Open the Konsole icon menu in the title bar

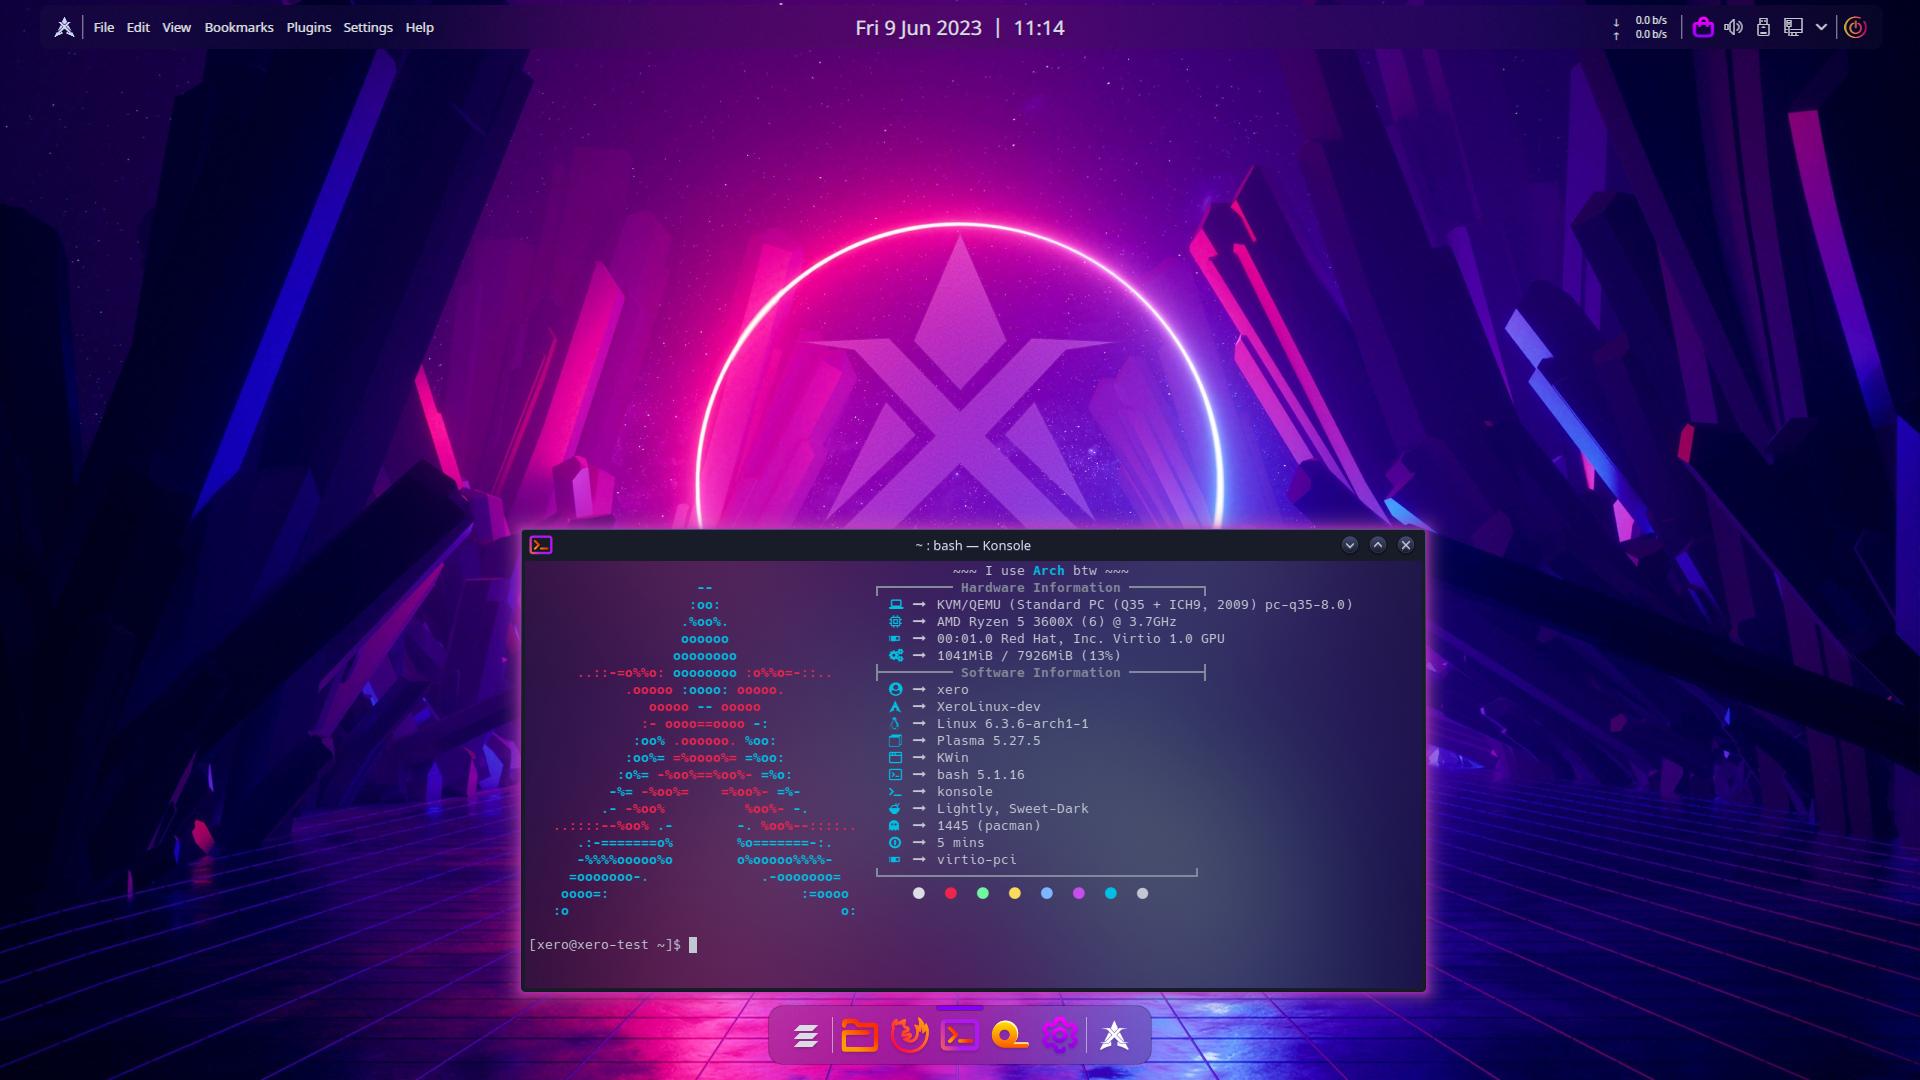click(541, 545)
